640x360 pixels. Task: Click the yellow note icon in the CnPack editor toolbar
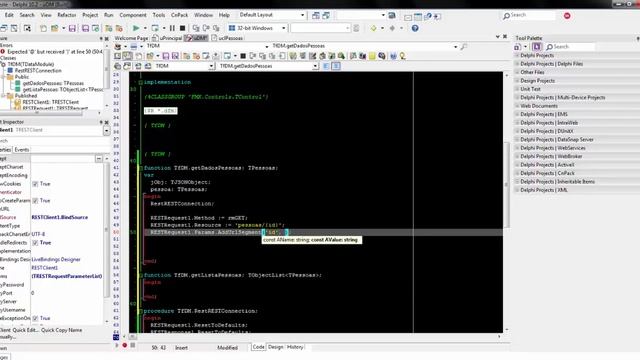click(x=372, y=56)
